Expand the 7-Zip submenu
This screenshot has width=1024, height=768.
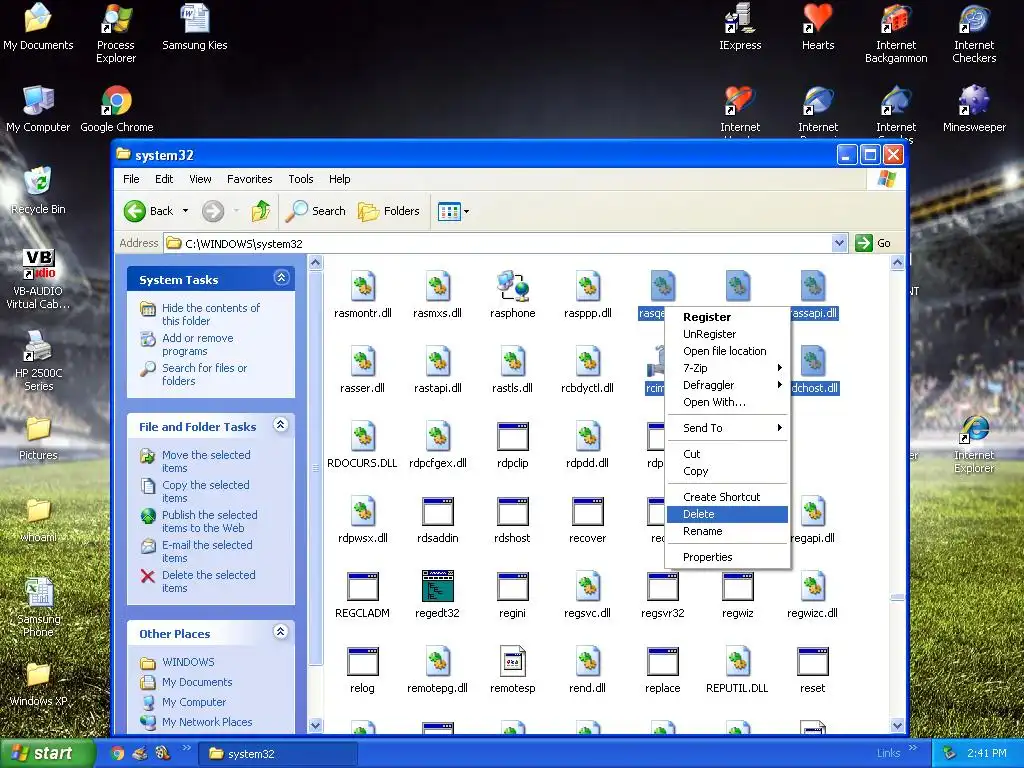tap(726, 368)
